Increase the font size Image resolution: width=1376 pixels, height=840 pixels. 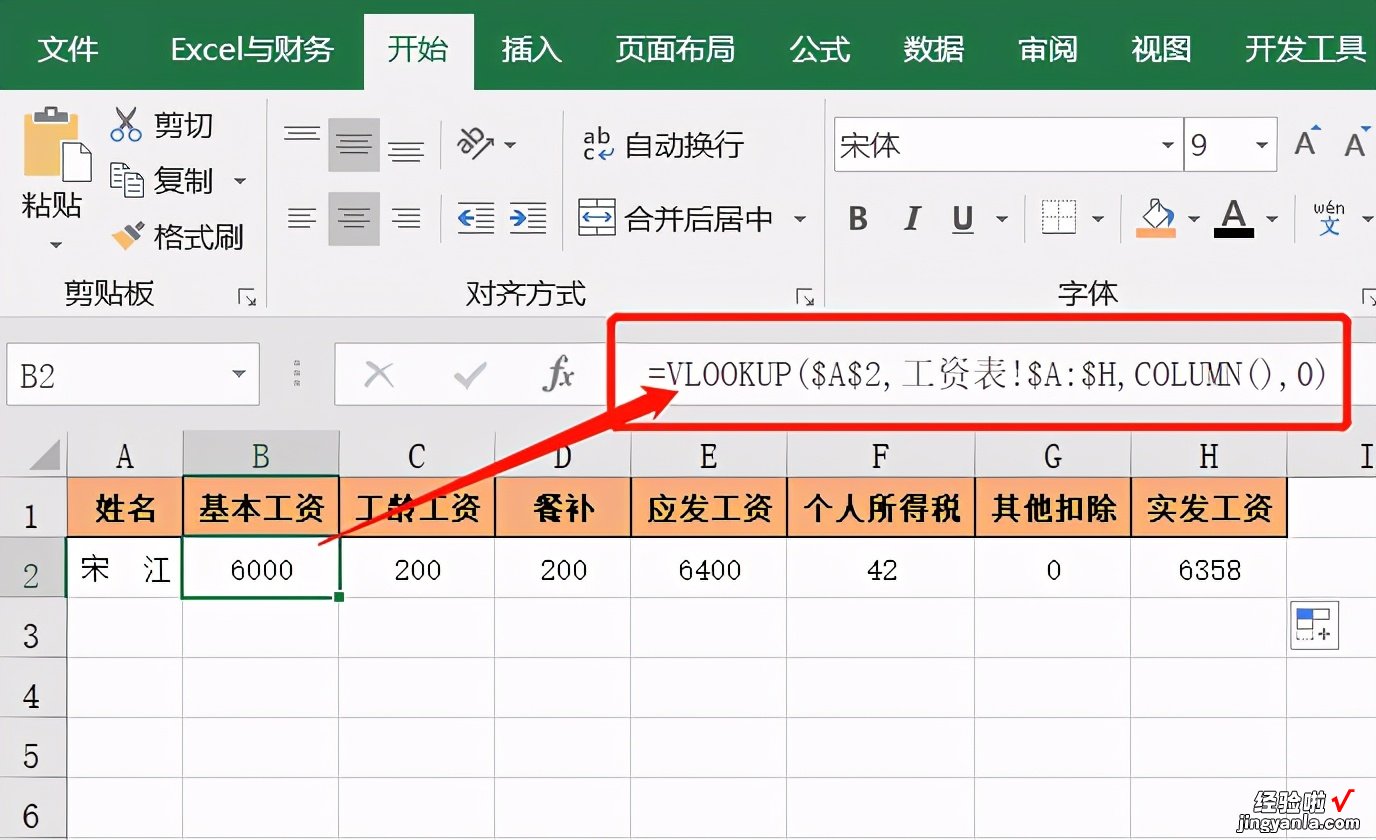tap(1307, 143)
